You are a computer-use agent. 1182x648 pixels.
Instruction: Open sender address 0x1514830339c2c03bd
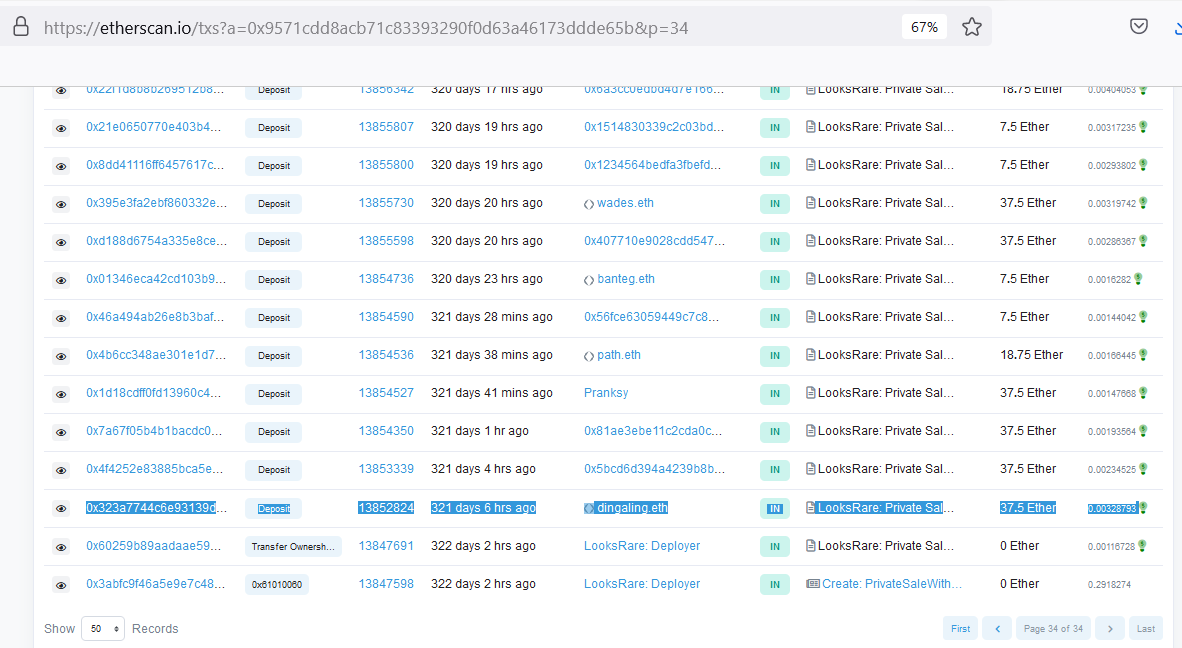(x=654, y=127)
